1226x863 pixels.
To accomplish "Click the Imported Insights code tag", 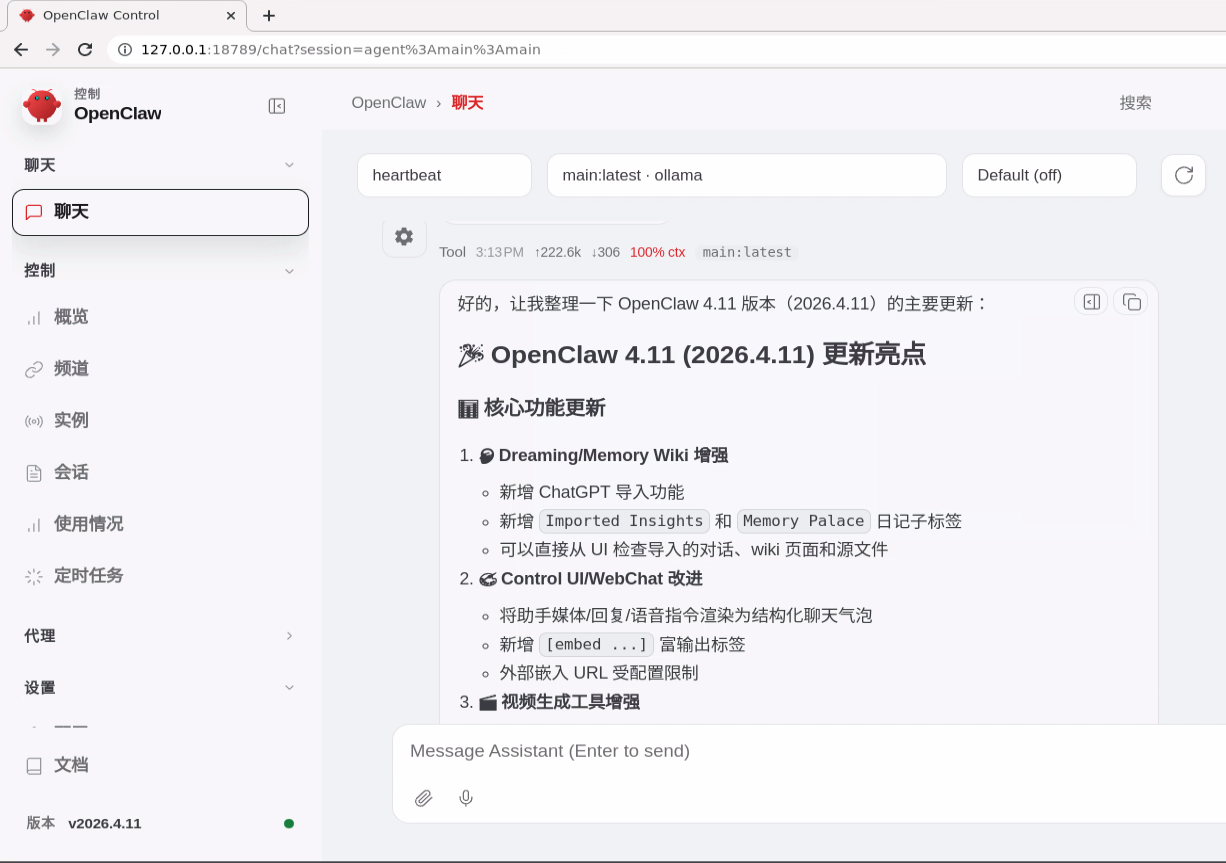I will tap(624, 521).
